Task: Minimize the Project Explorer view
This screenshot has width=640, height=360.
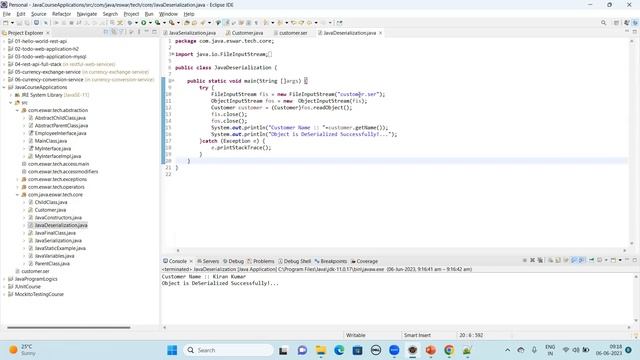Action: pos(147,32)
